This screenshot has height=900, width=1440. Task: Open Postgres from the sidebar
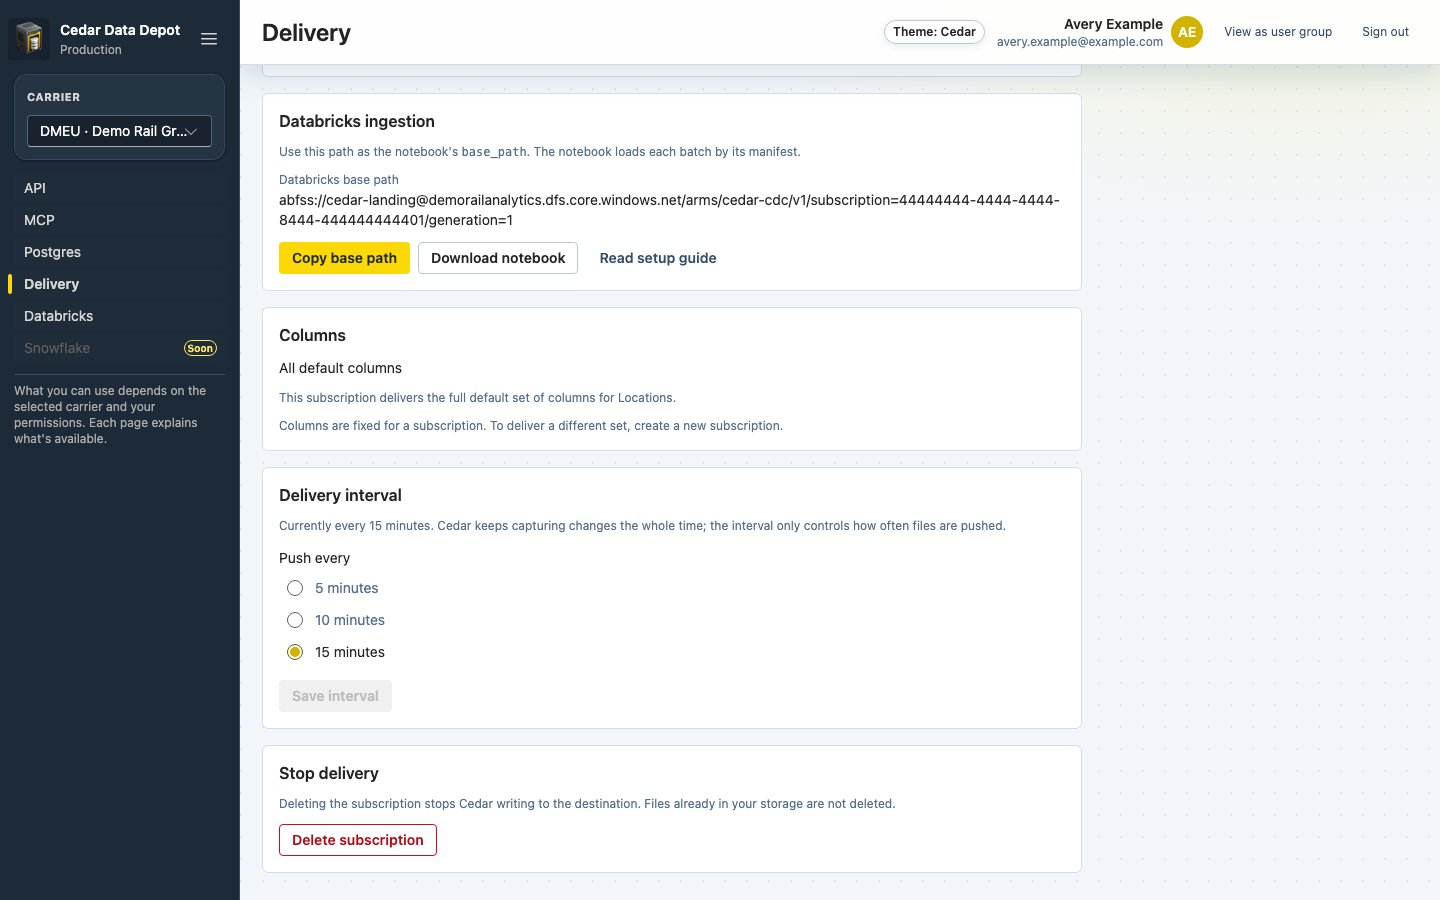[119, 252]
